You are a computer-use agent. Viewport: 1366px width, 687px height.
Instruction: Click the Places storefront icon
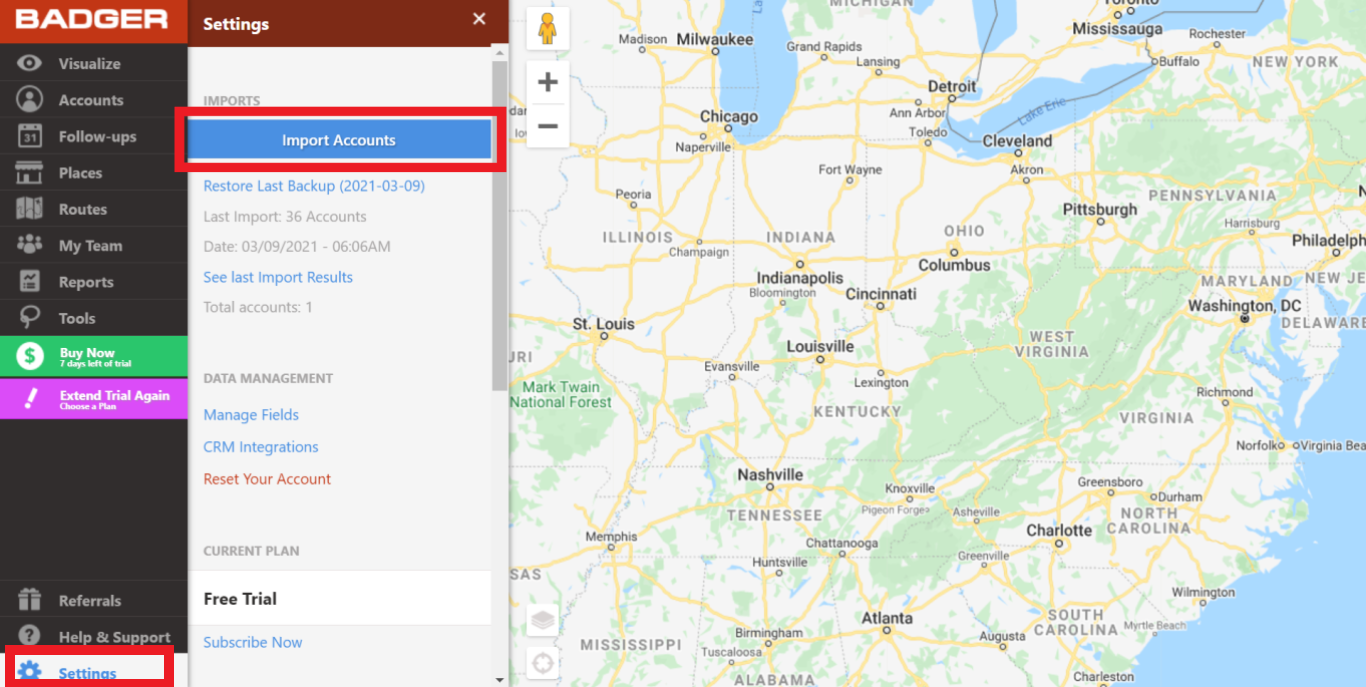[30, 173]
